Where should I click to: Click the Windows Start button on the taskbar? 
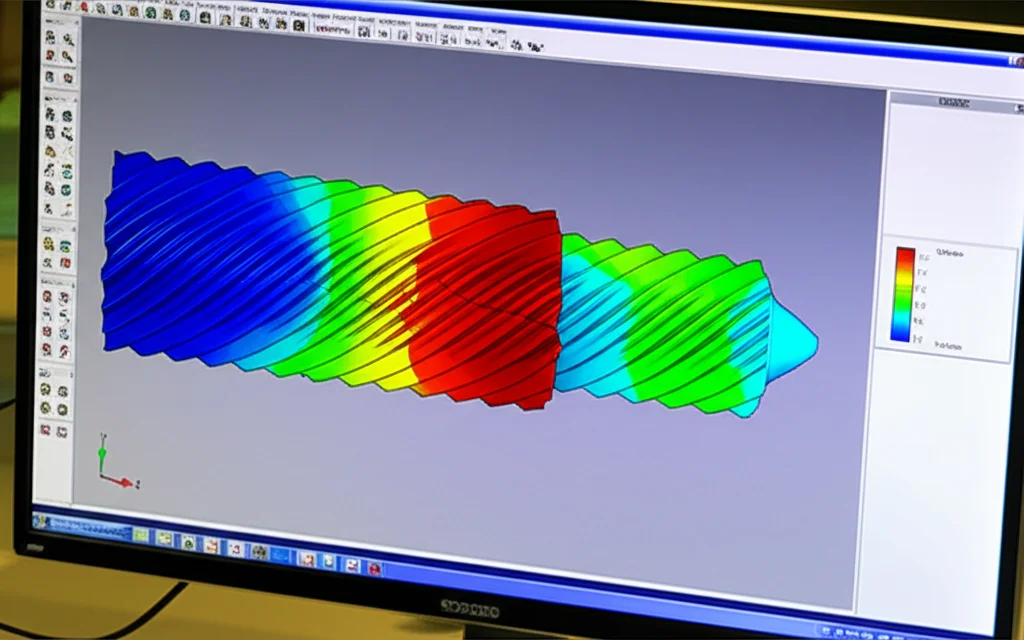44,524
